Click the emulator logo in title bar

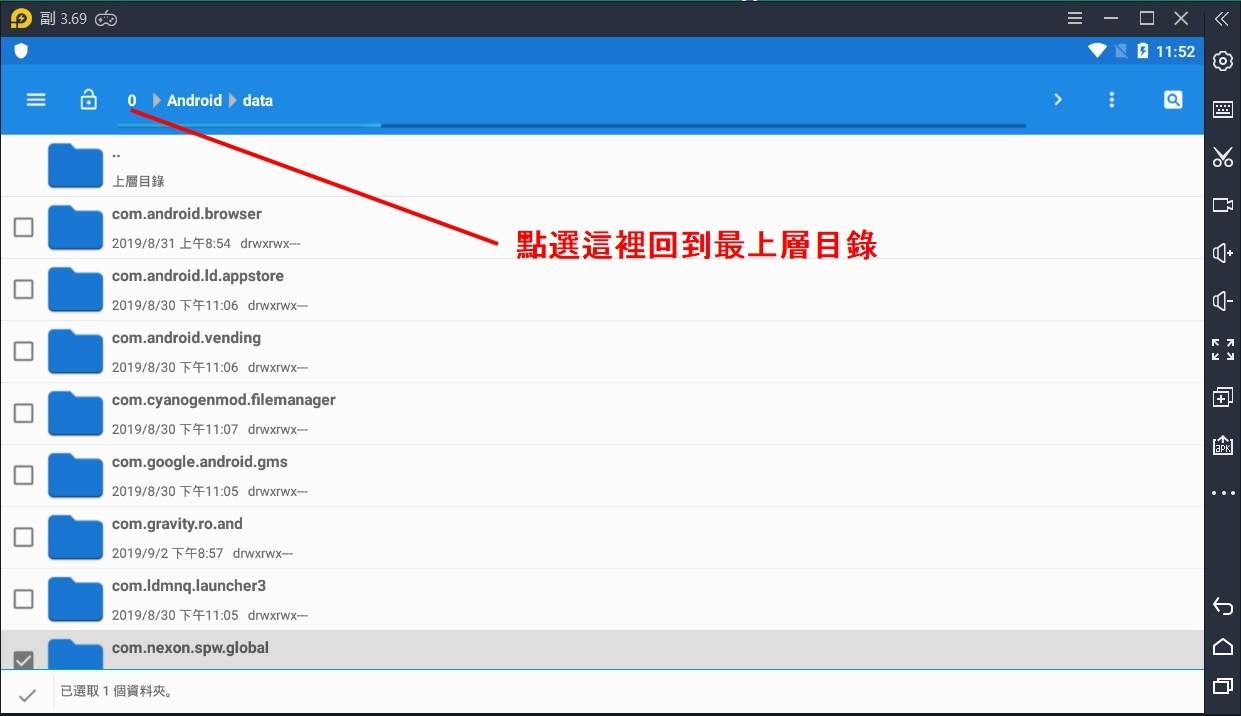click(21, 19)
